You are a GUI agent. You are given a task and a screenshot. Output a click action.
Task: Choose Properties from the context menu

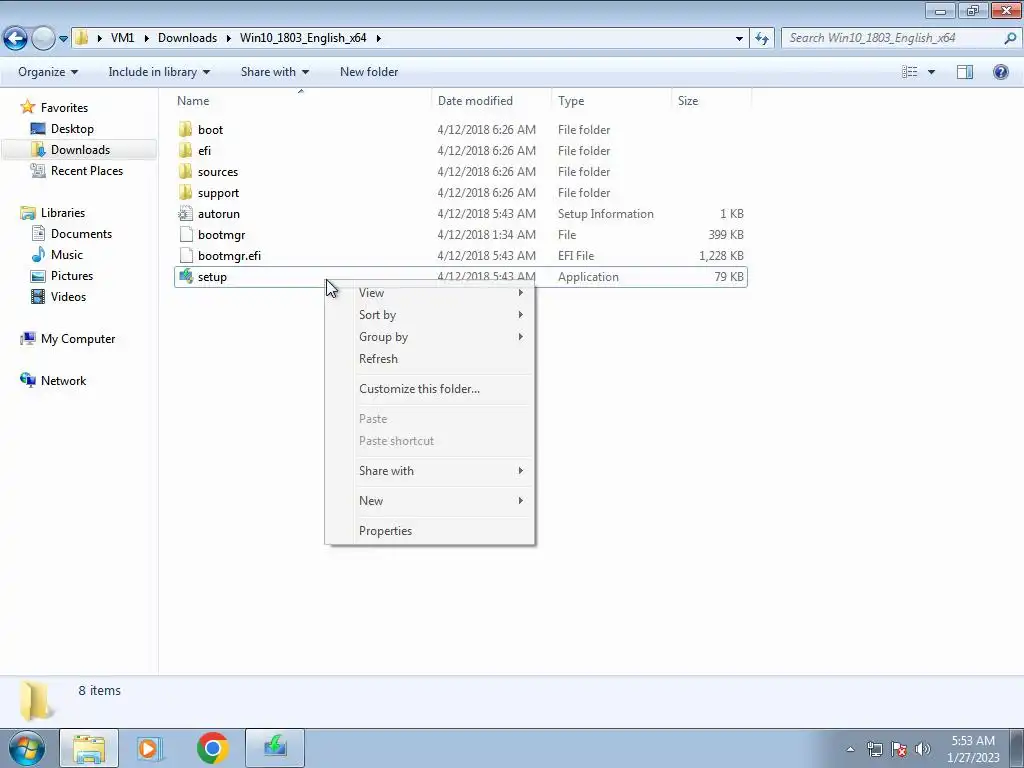[x=430, y=531]
